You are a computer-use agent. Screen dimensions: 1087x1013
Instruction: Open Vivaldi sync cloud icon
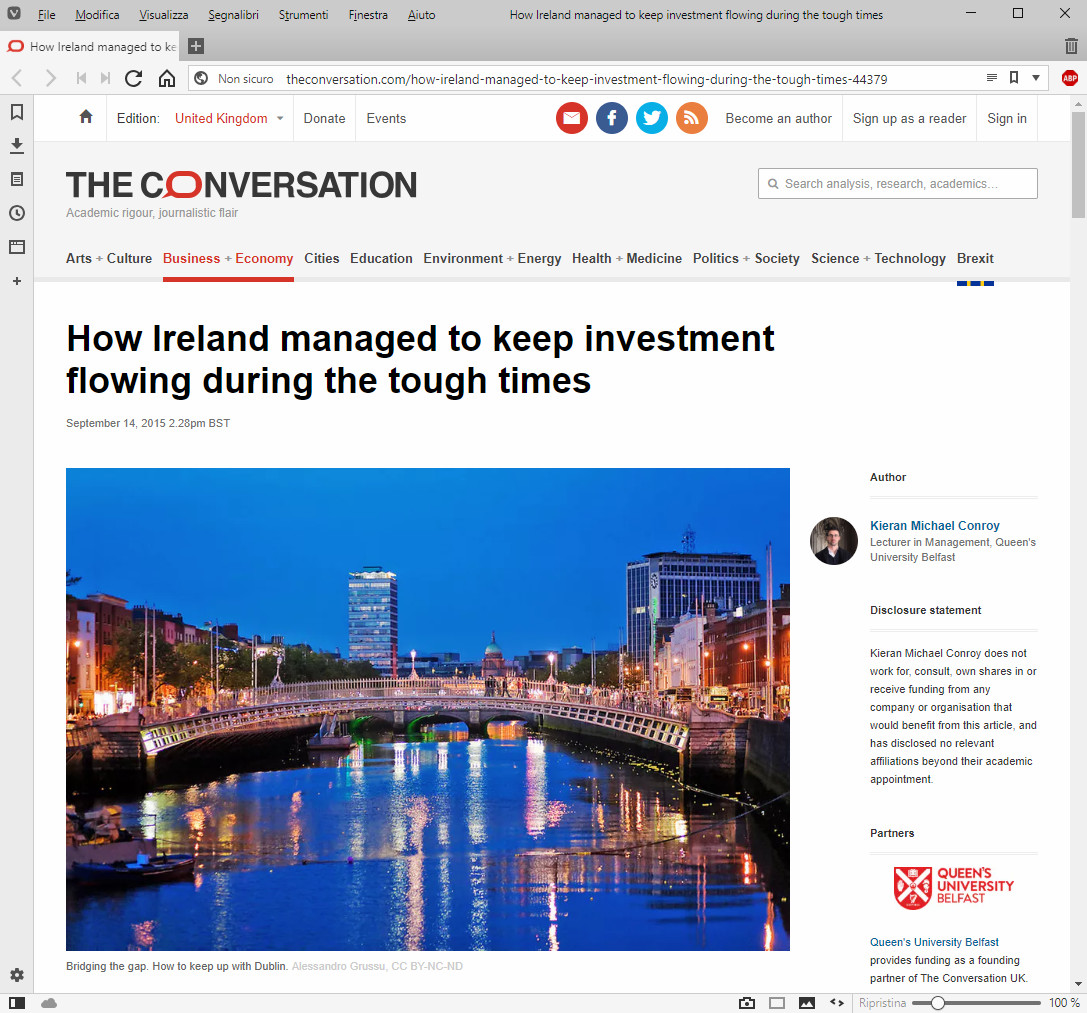click(49, 1003)
